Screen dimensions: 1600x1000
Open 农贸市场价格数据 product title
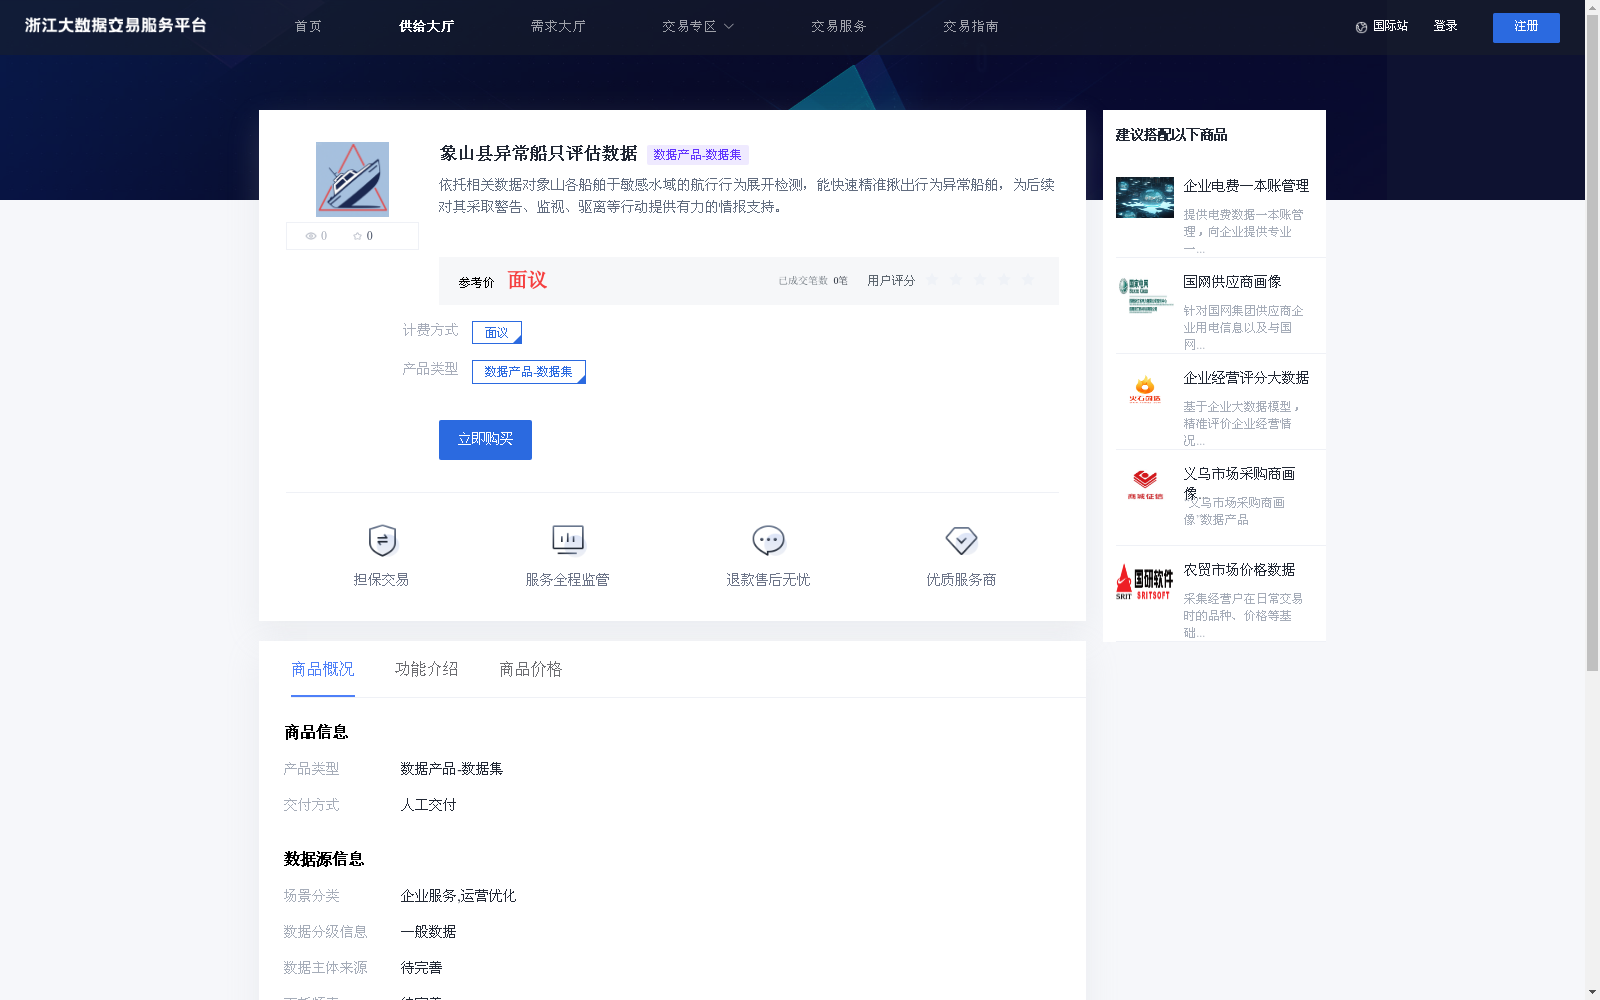click(1240, 570)
